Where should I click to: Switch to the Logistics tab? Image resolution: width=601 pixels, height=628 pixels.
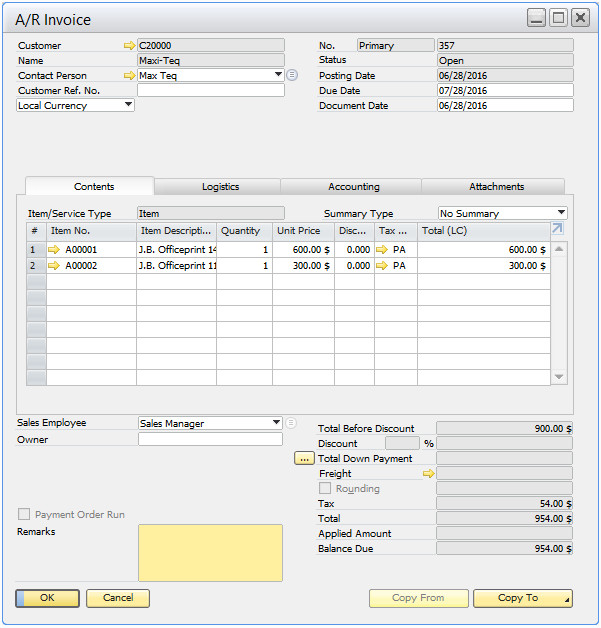coord(220,187)
